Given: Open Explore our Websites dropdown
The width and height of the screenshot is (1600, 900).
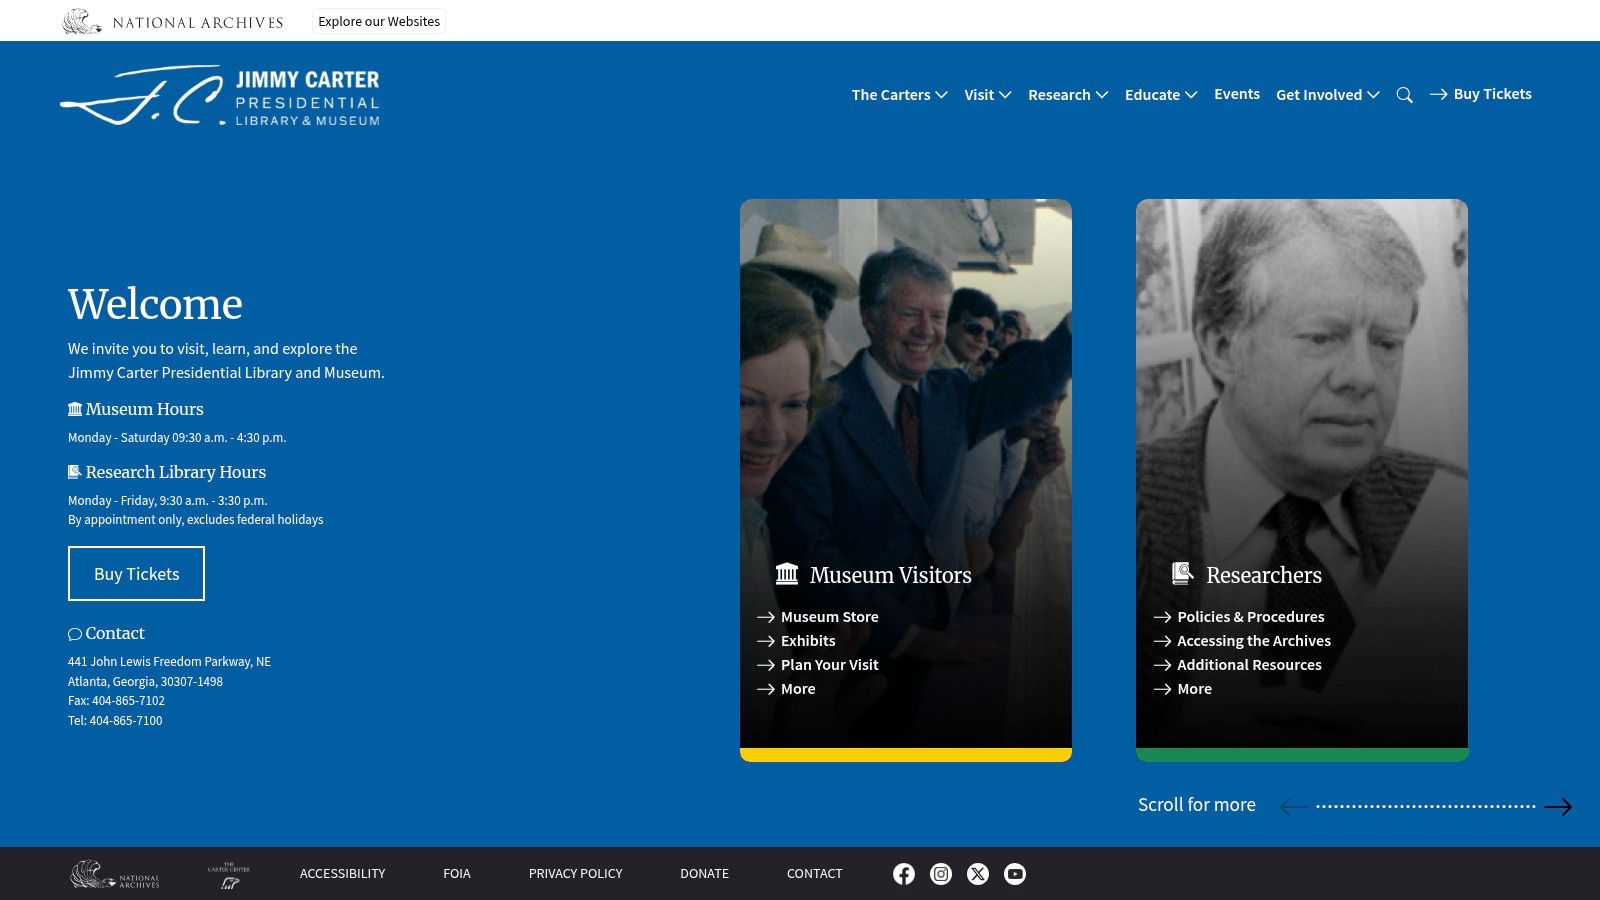Looking at the screenshot, I should [x=379, y=21].
